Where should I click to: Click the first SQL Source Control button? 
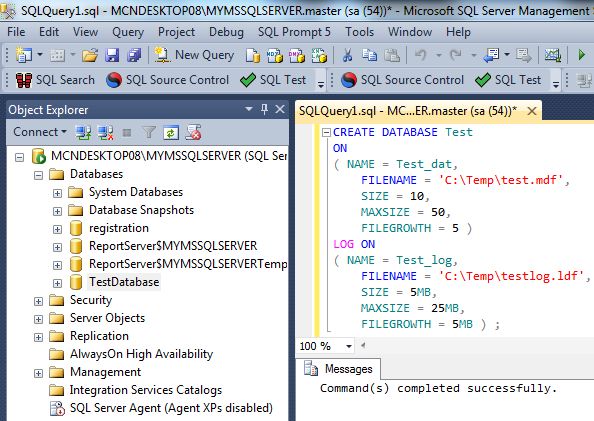point(167,80)
